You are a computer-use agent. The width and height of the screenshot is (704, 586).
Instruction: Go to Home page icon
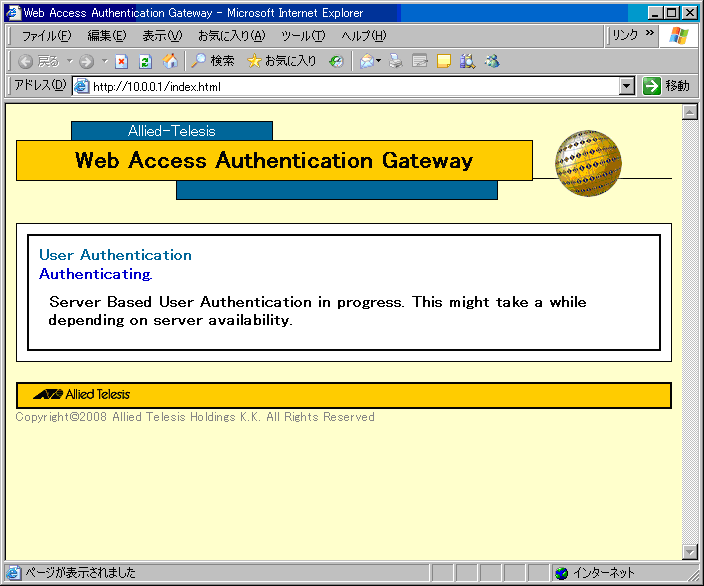click(170, 61)
